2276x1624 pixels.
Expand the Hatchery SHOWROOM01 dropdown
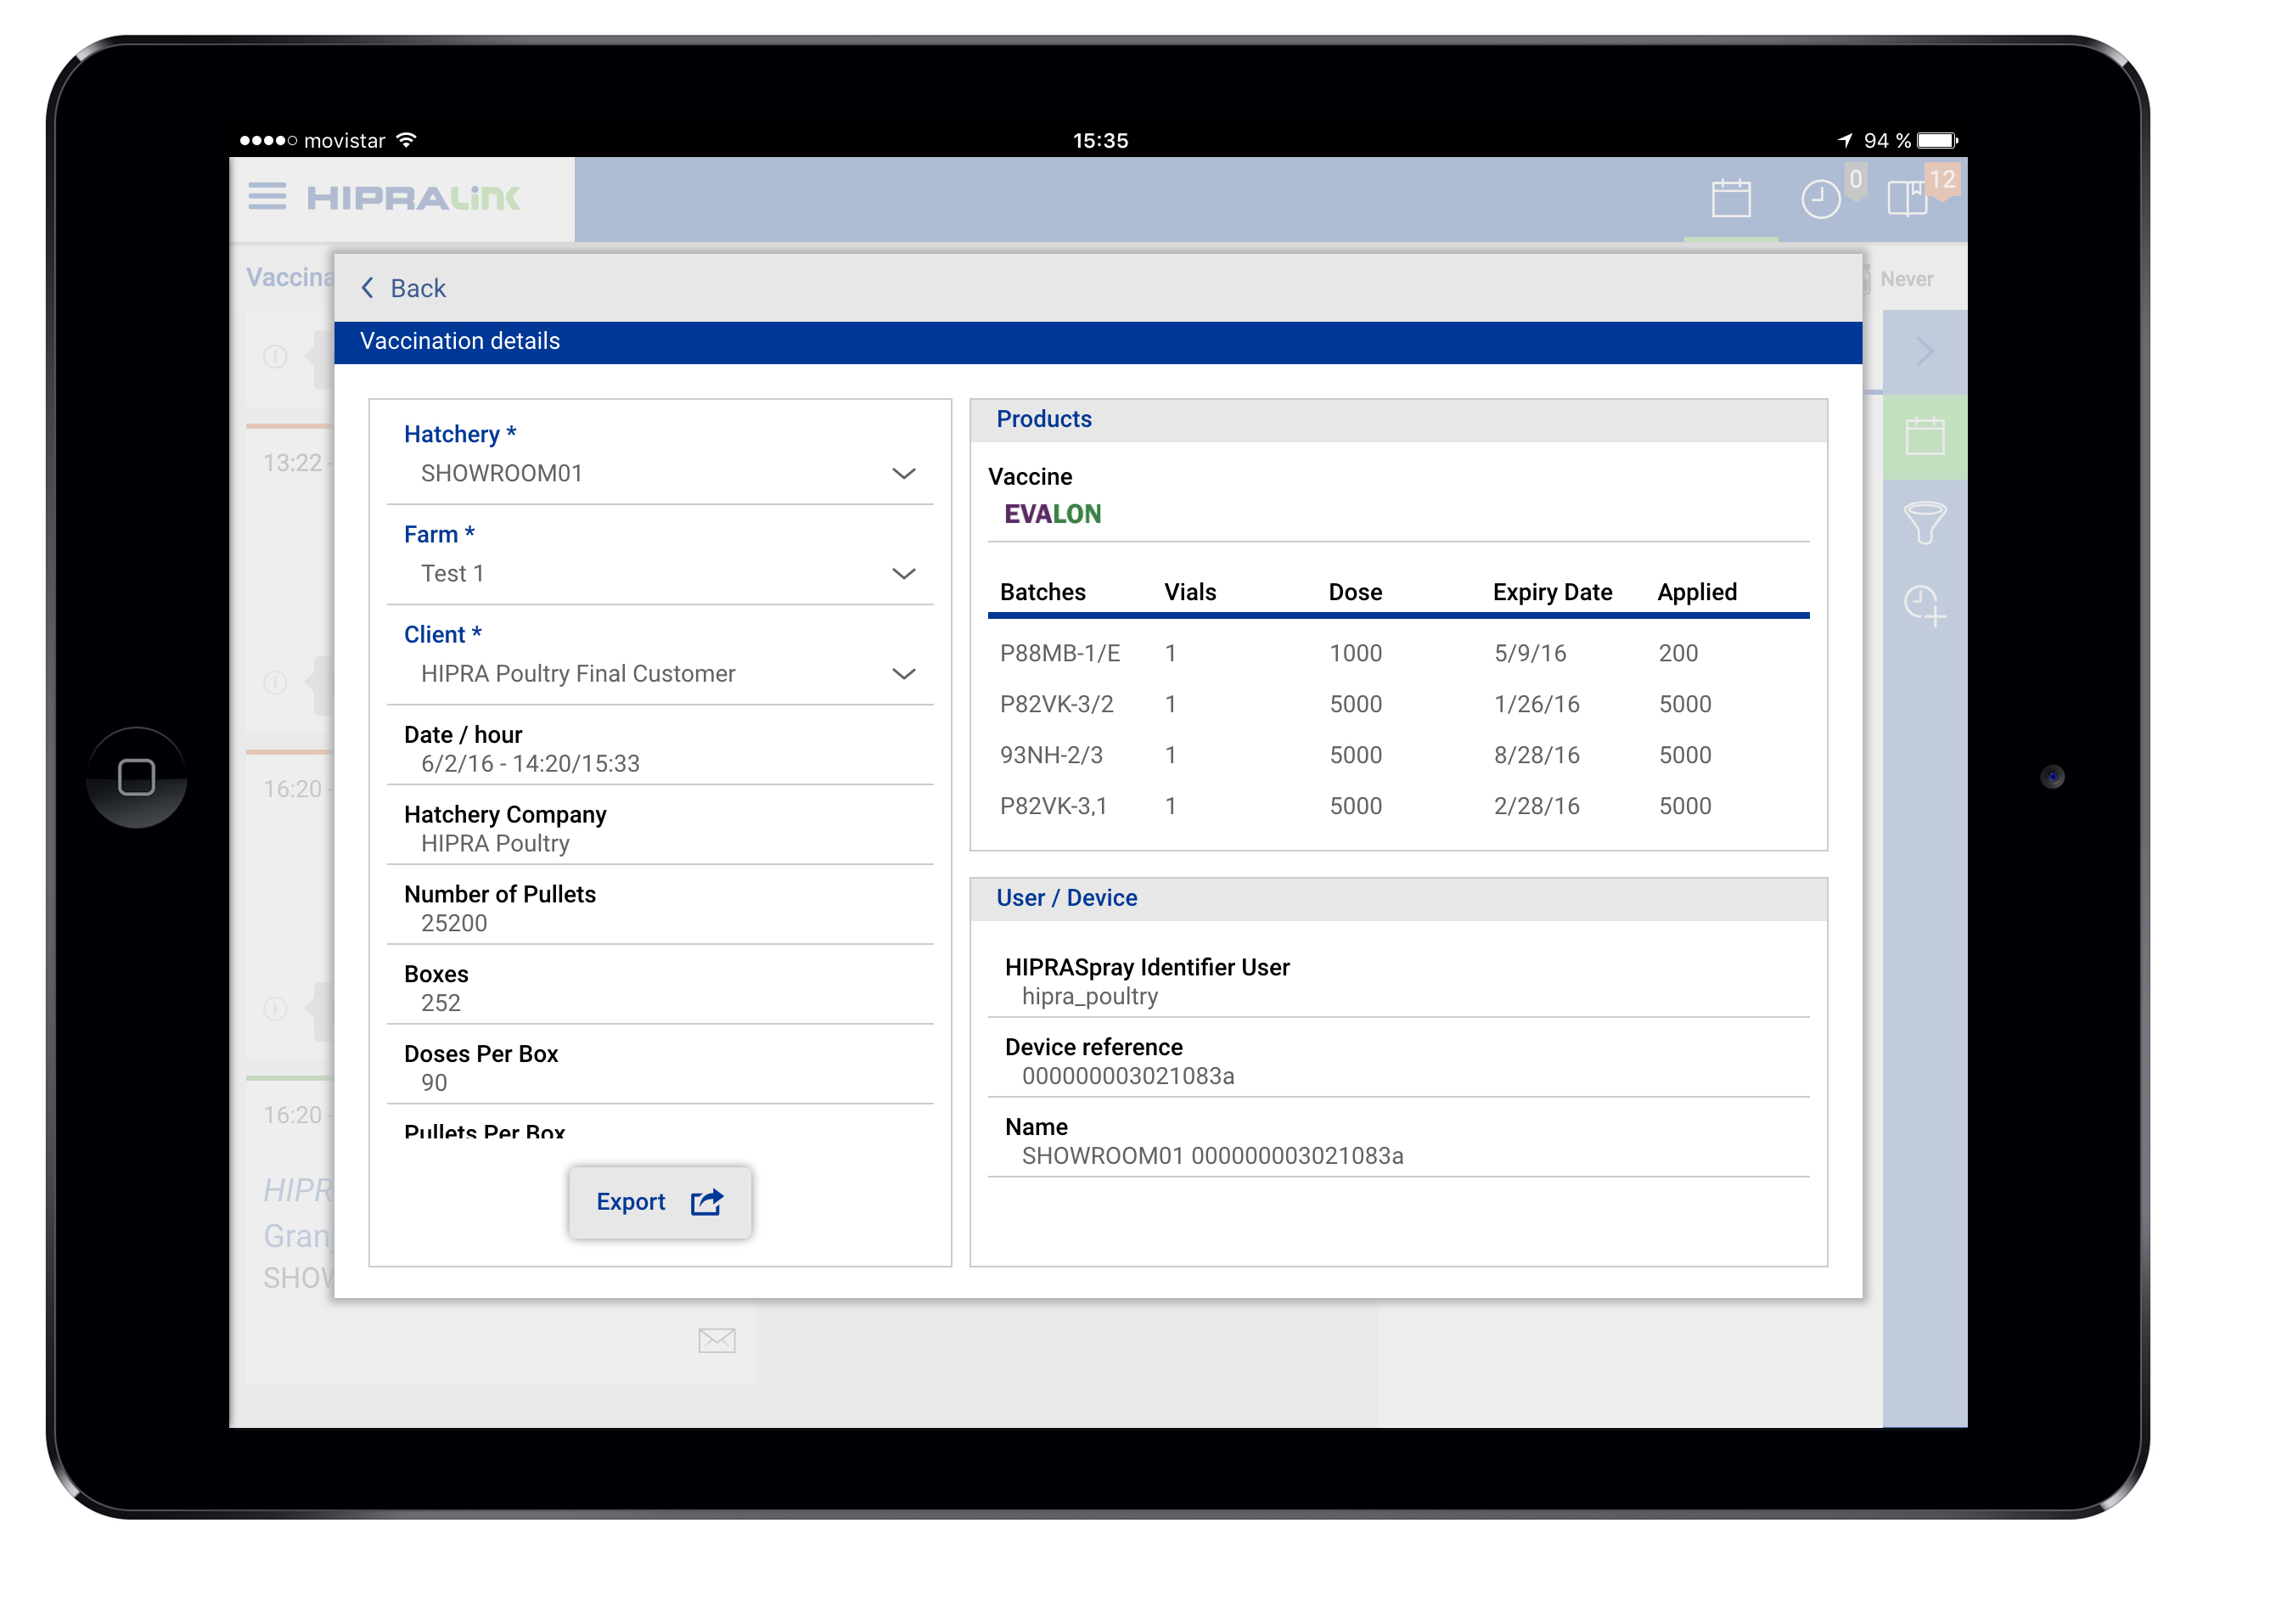pyautogui.click(x=903, y=473)
